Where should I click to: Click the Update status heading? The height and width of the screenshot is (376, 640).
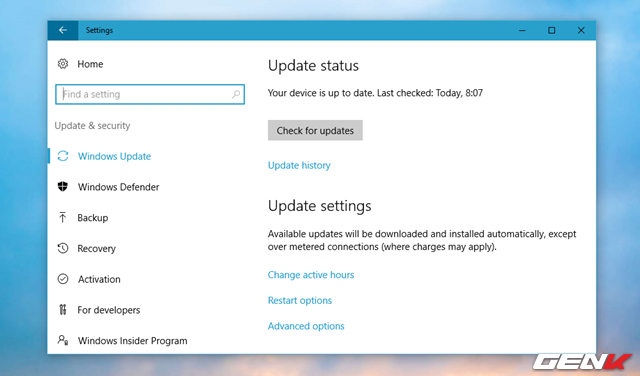pyautogui.click(x=313, y=66)
